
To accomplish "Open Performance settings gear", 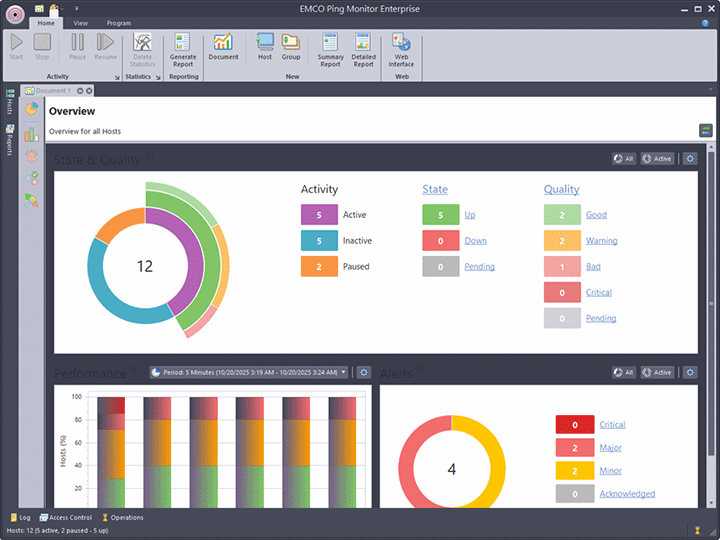I will click(x=364, y=372).
